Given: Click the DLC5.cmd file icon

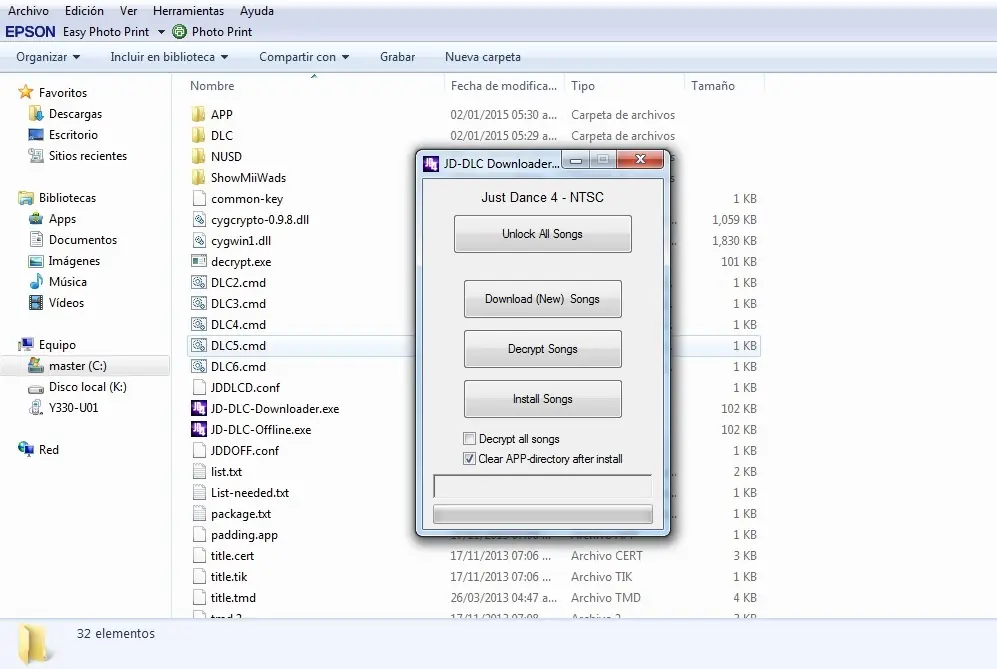Looking at the screenshot, I should [199, 345].
